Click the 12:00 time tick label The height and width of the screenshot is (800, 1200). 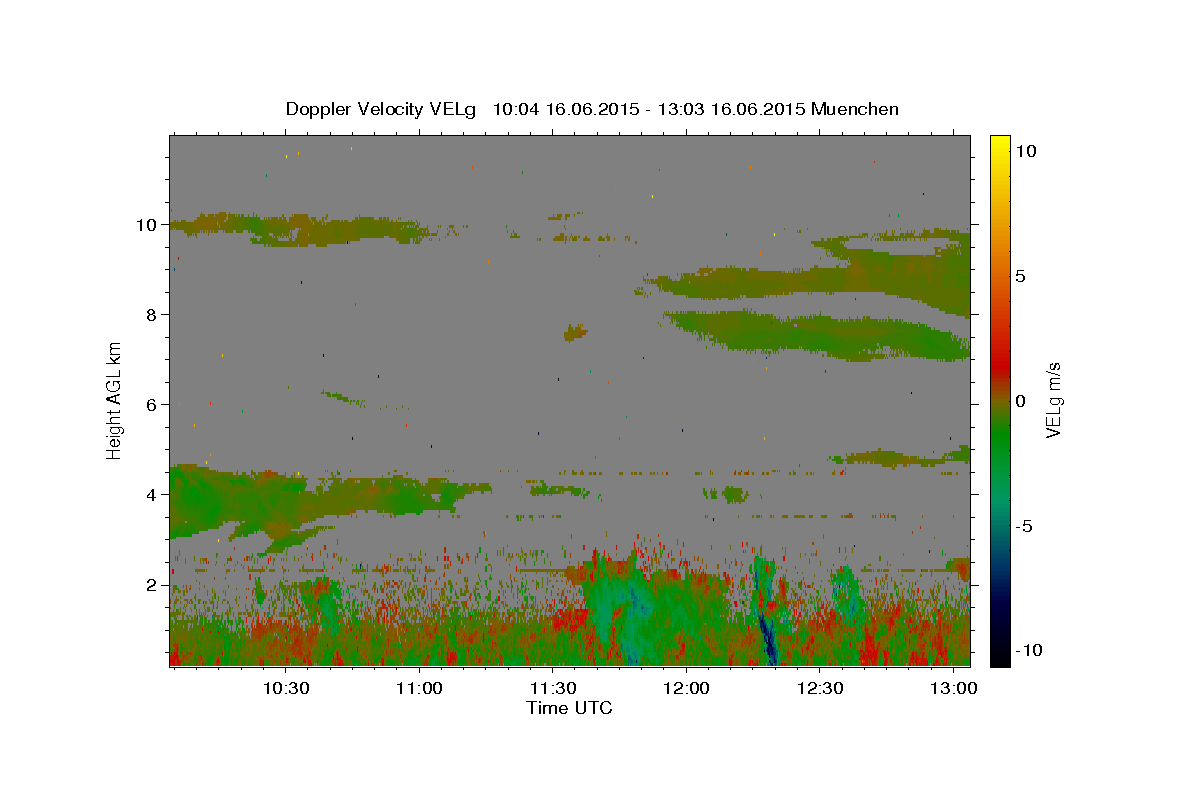[687, 689]
